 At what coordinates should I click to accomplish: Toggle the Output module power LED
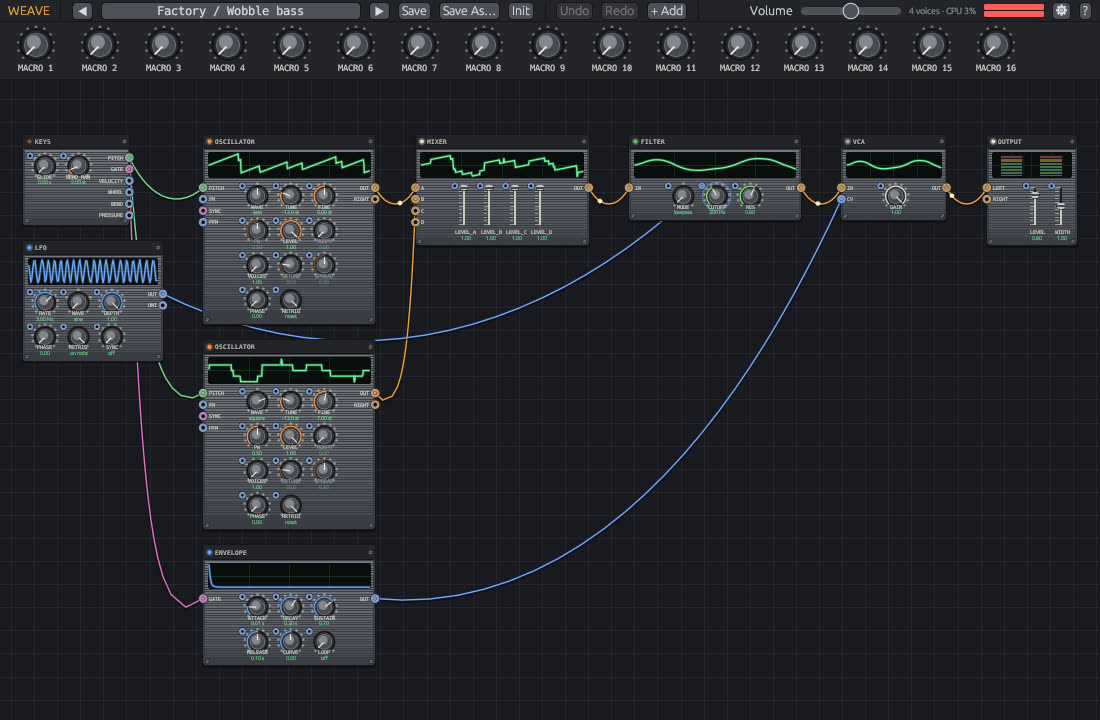993,142
